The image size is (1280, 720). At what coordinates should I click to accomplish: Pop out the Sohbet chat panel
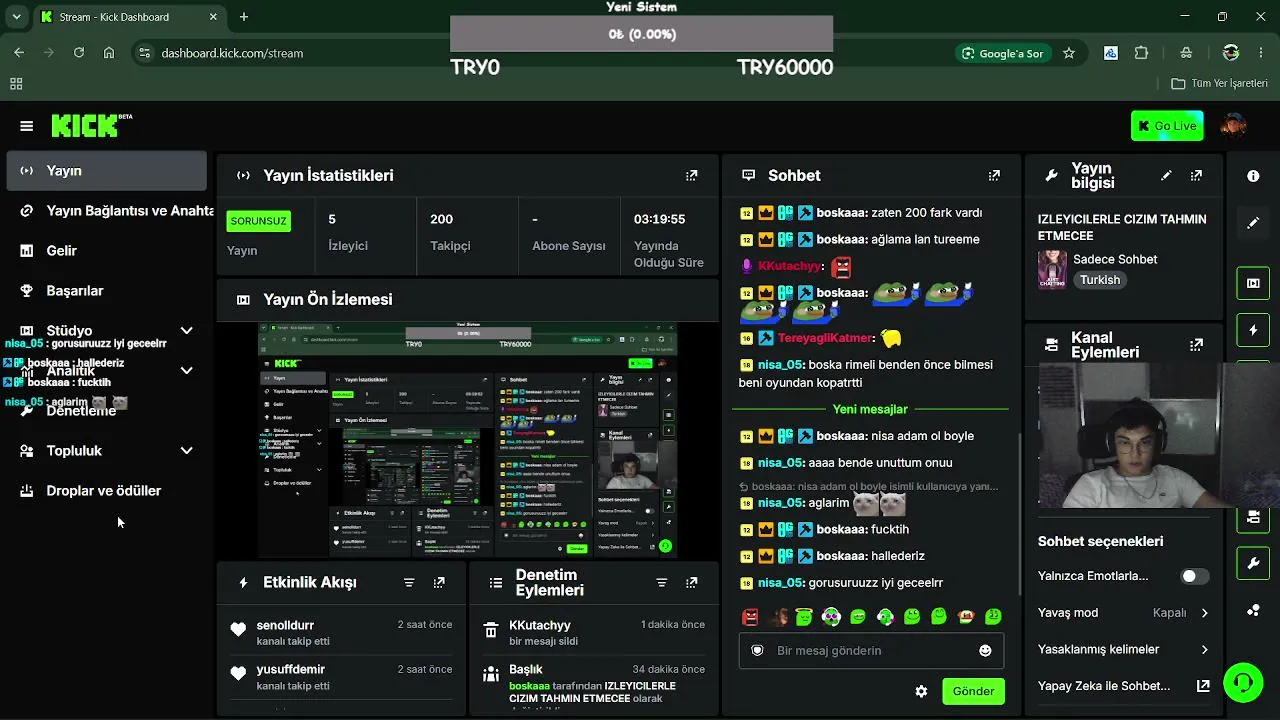[994, 175]
